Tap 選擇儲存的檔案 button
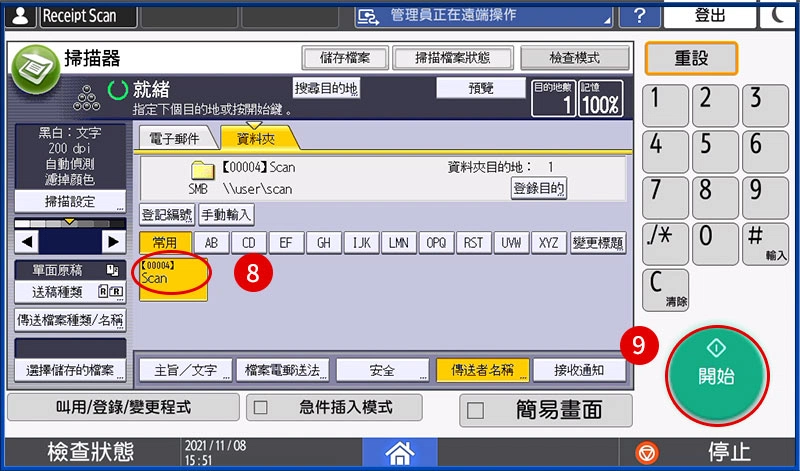This screenshot has height=471, width=800. [x=70, y=370]
